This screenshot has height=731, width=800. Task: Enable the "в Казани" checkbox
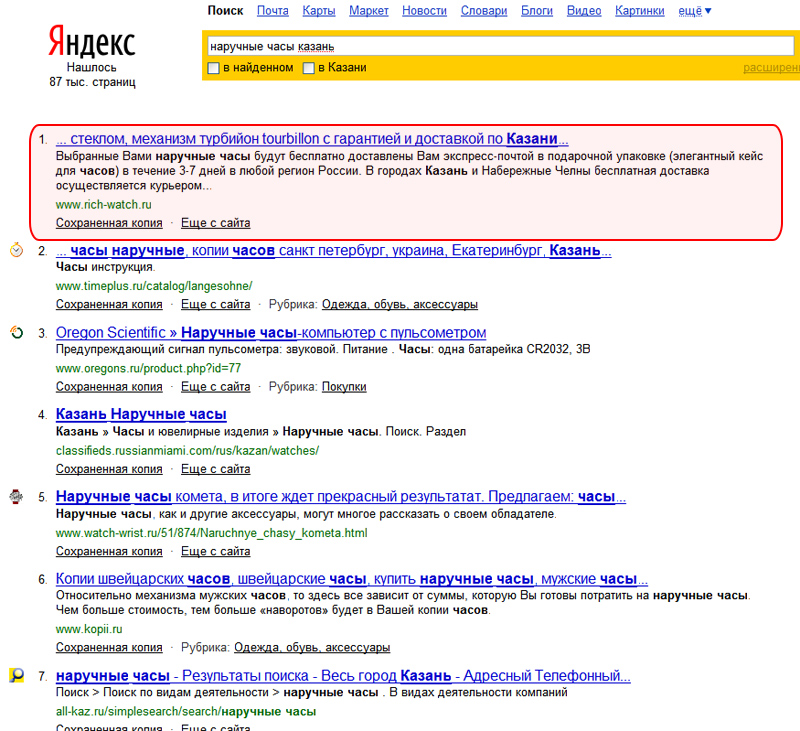pyautogui.click(x=309, y=68)
